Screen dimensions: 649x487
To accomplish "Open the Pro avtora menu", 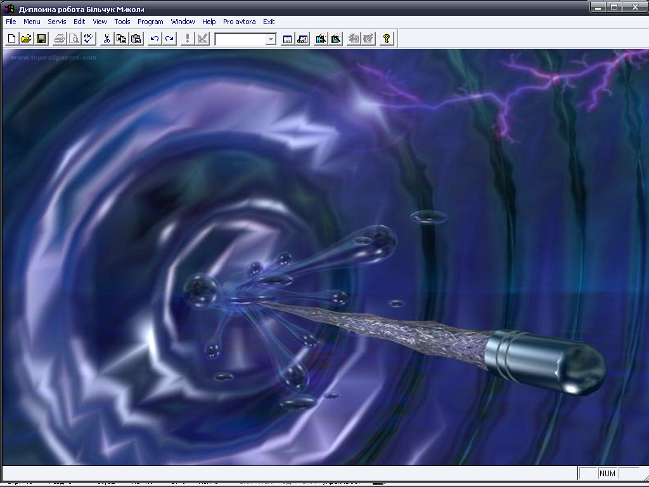I will pos(239,22).
